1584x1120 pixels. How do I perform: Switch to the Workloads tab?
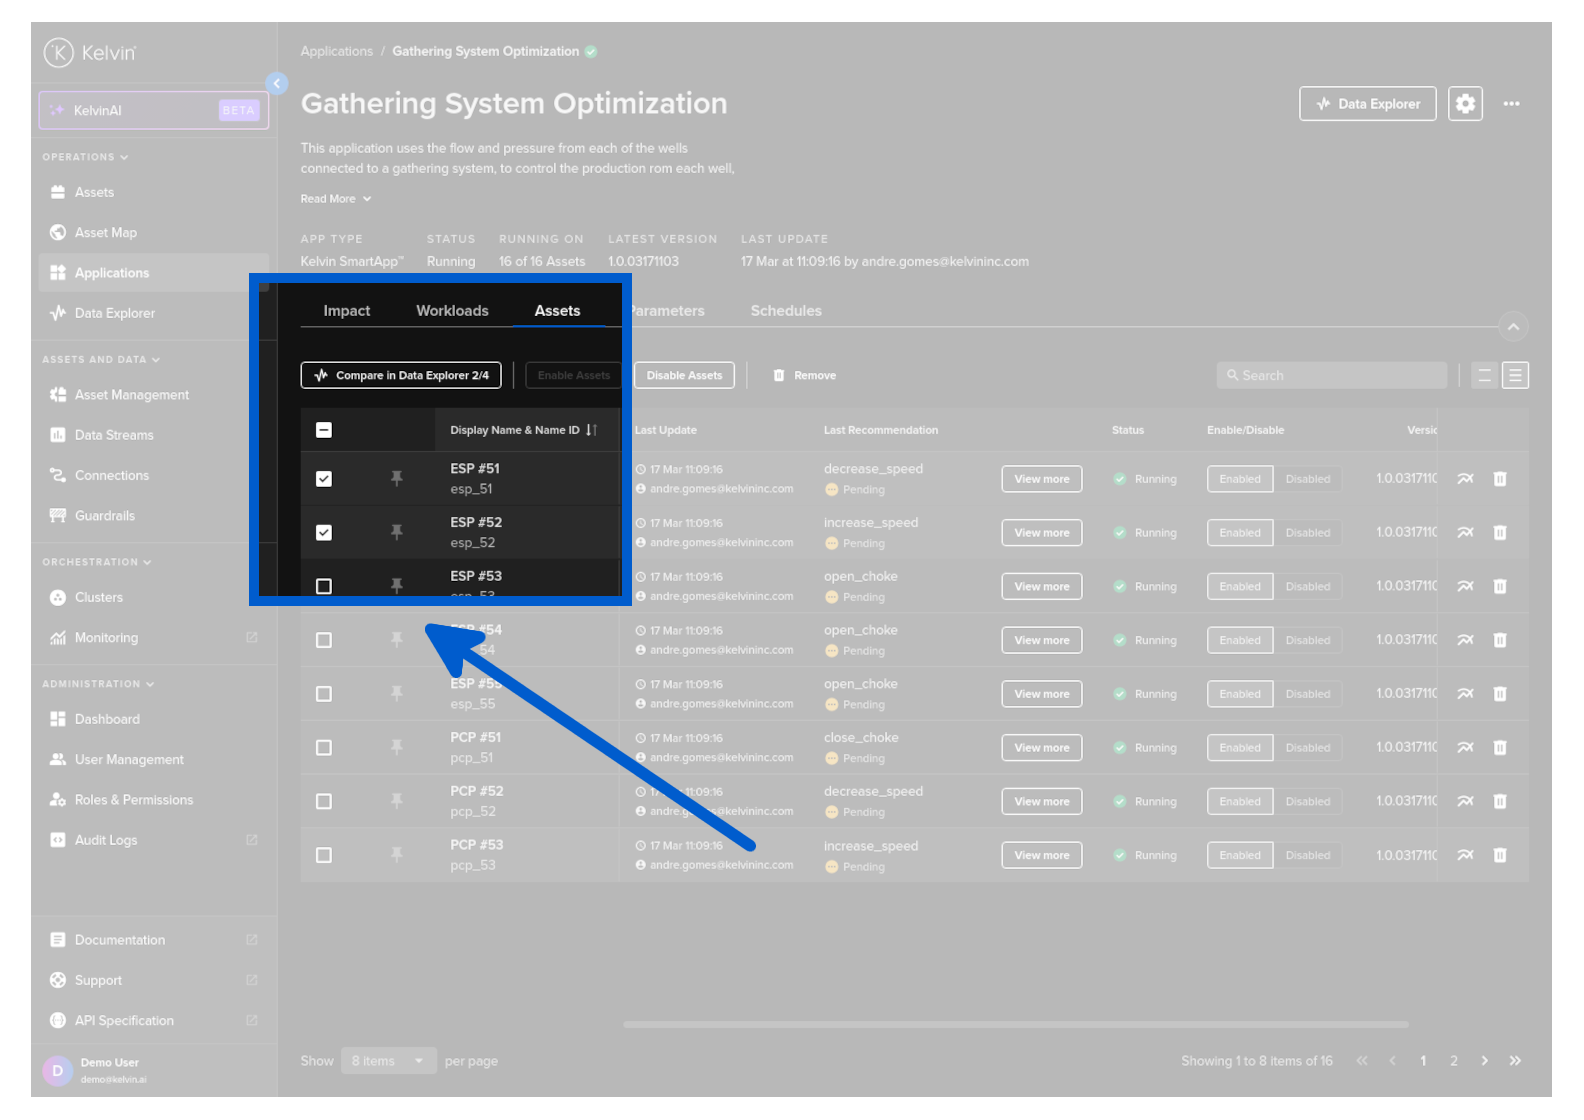coord(452,311)
